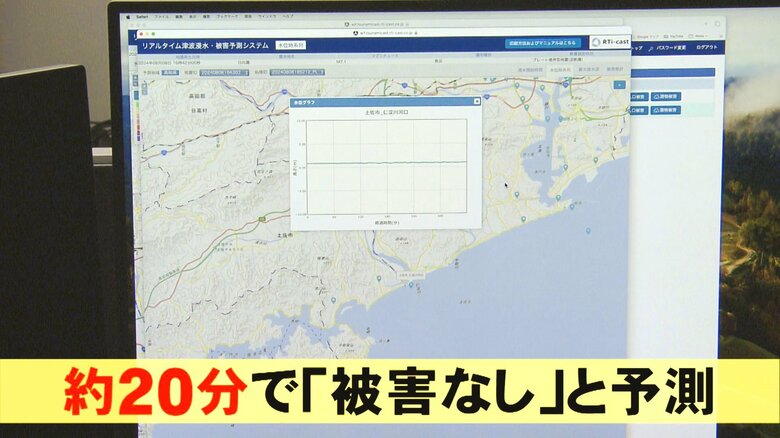Open the first earthquake ID dropdown

(x=224, y=72)
